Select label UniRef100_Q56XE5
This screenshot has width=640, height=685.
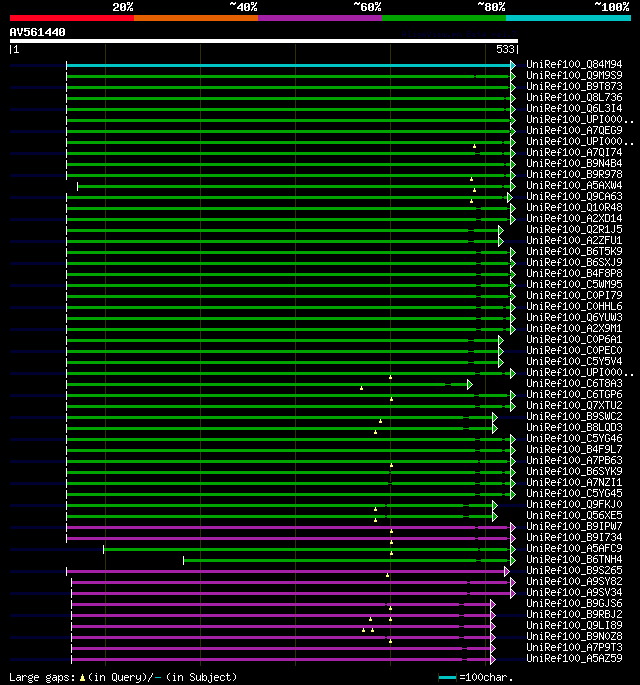click(x=574, y=515)
